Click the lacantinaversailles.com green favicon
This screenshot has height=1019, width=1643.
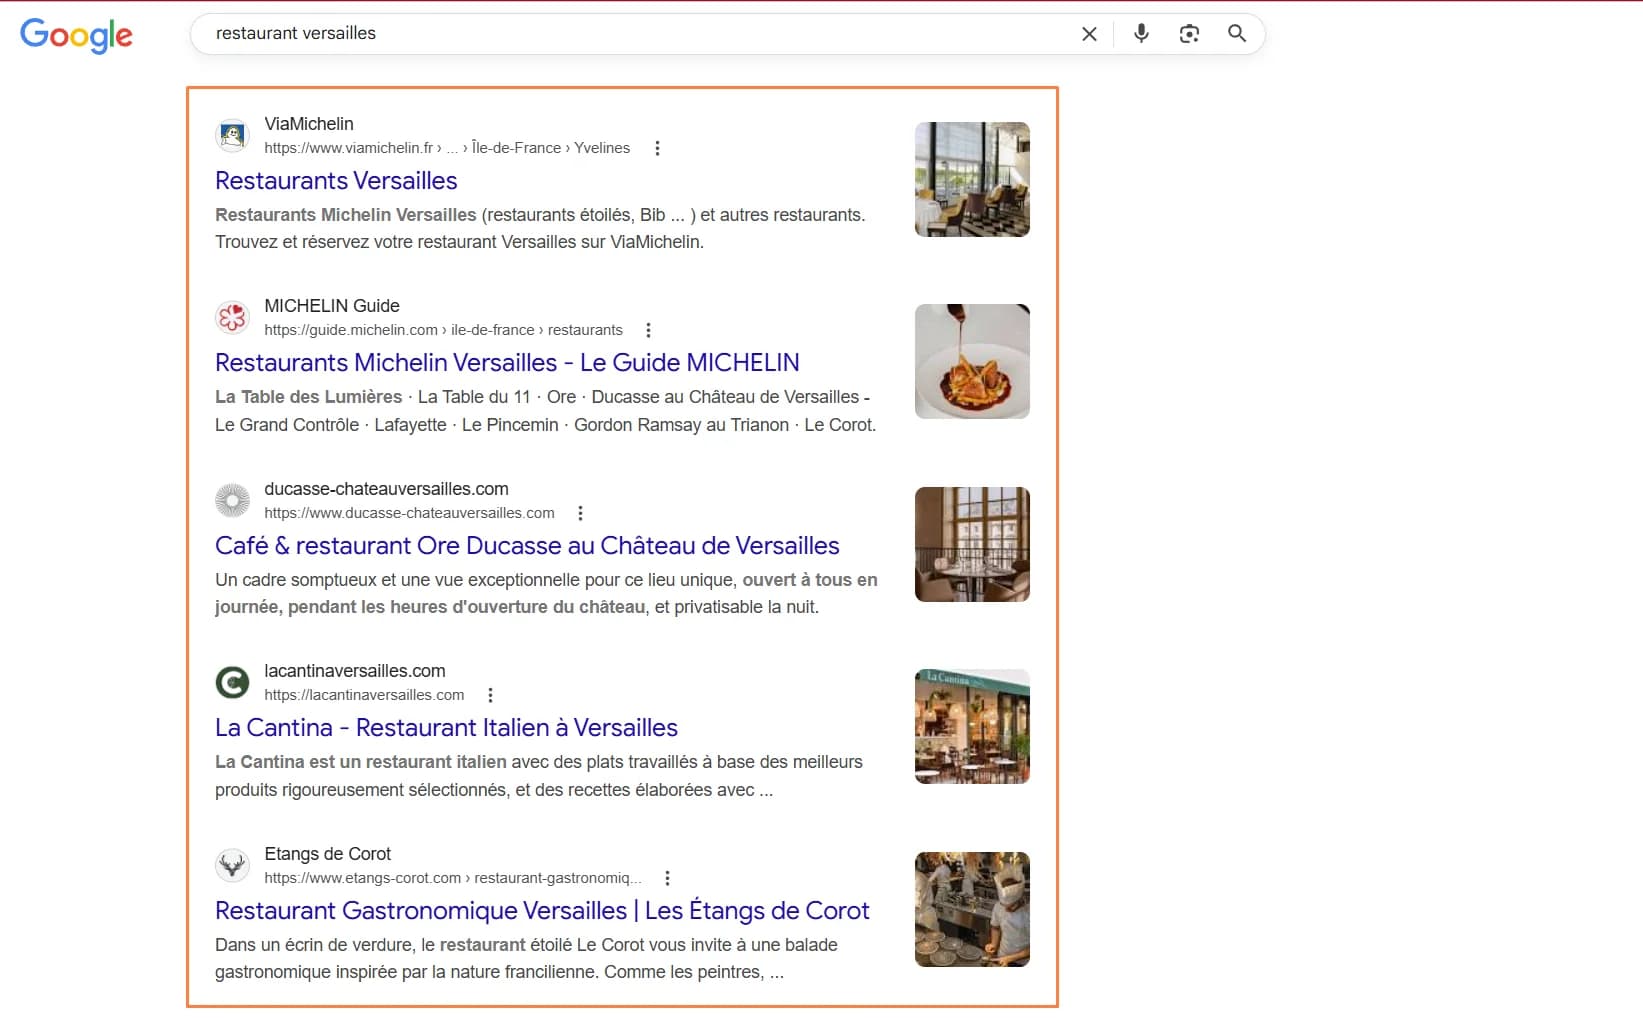233,682
